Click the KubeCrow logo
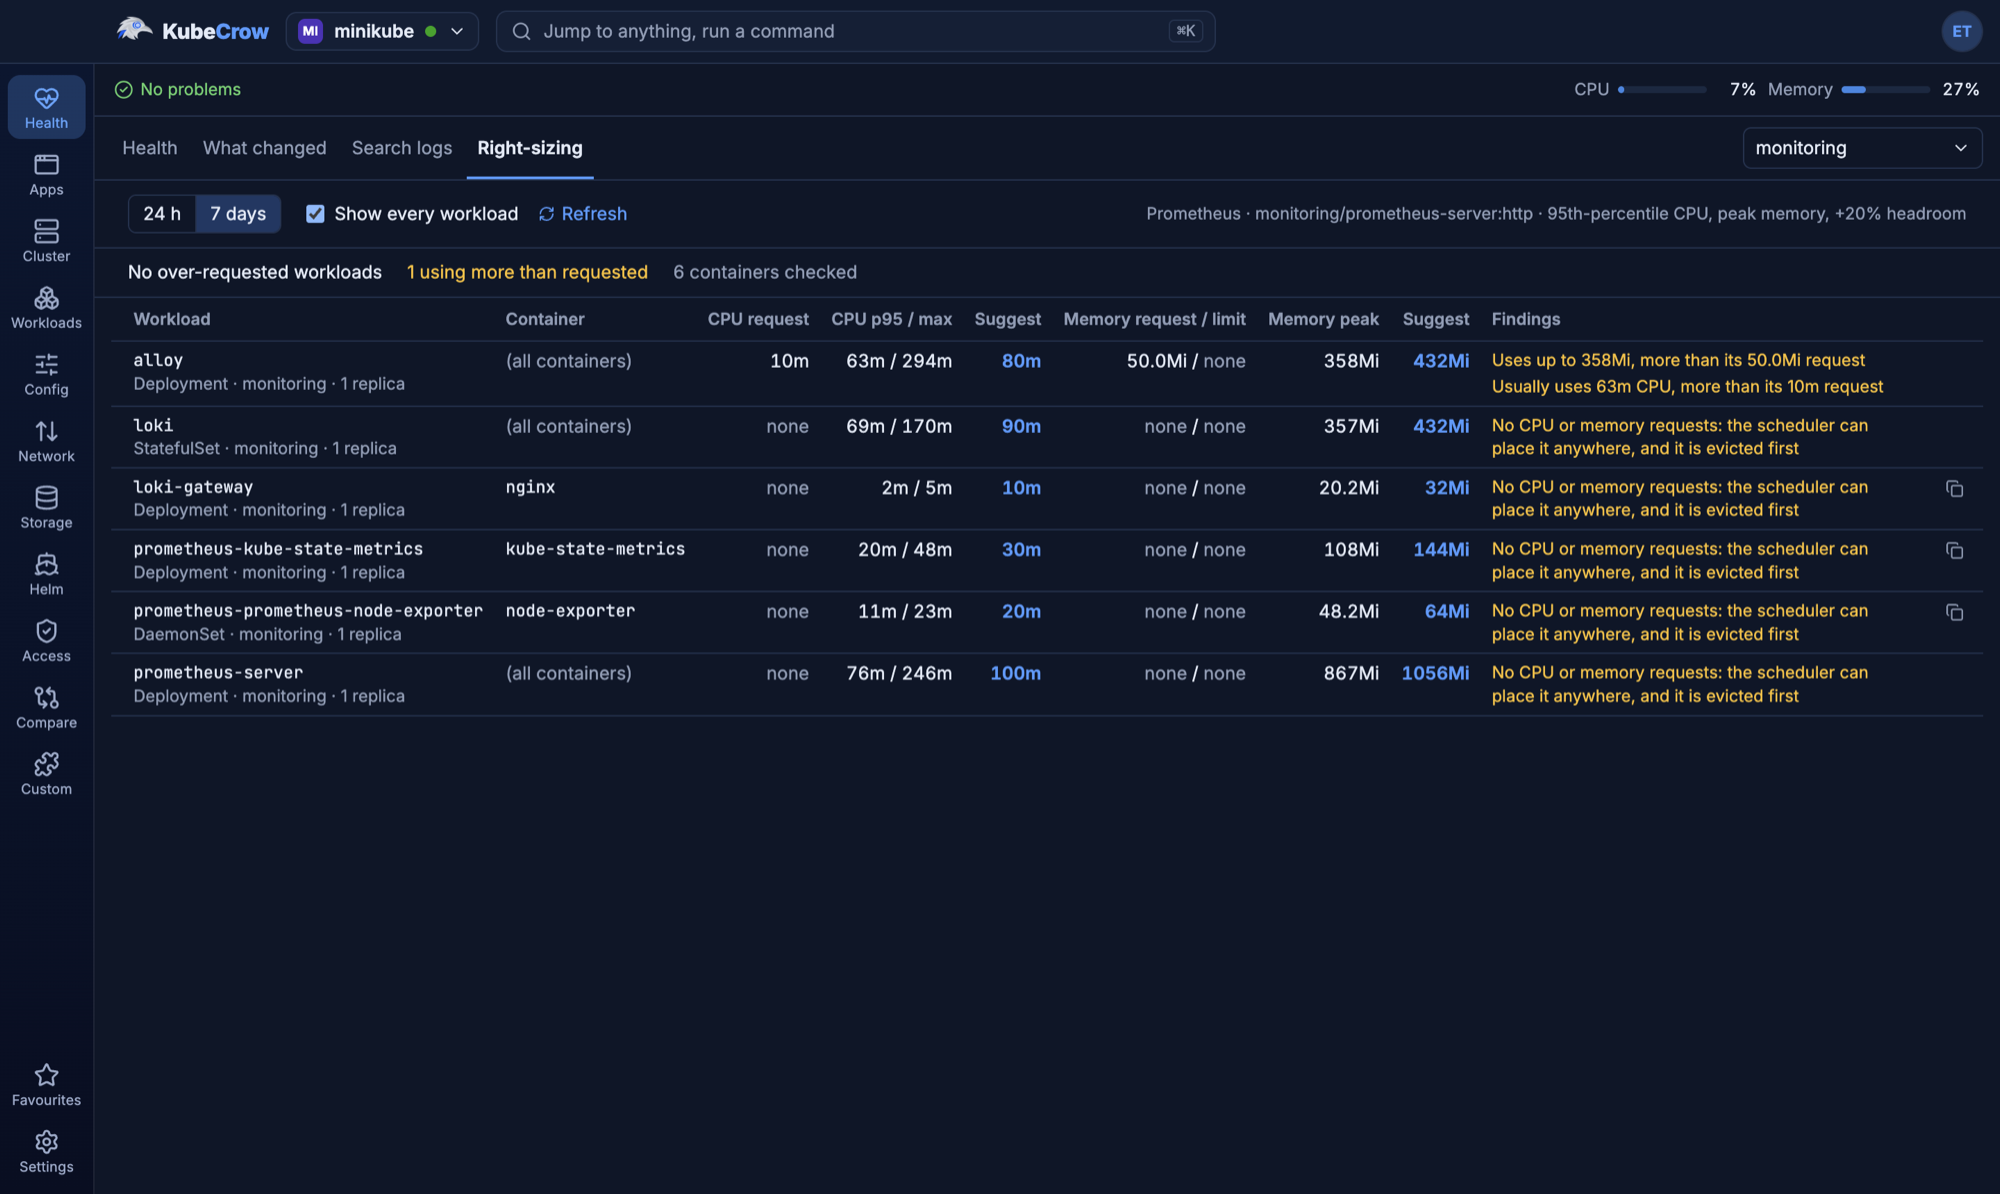 coord(192,31)
